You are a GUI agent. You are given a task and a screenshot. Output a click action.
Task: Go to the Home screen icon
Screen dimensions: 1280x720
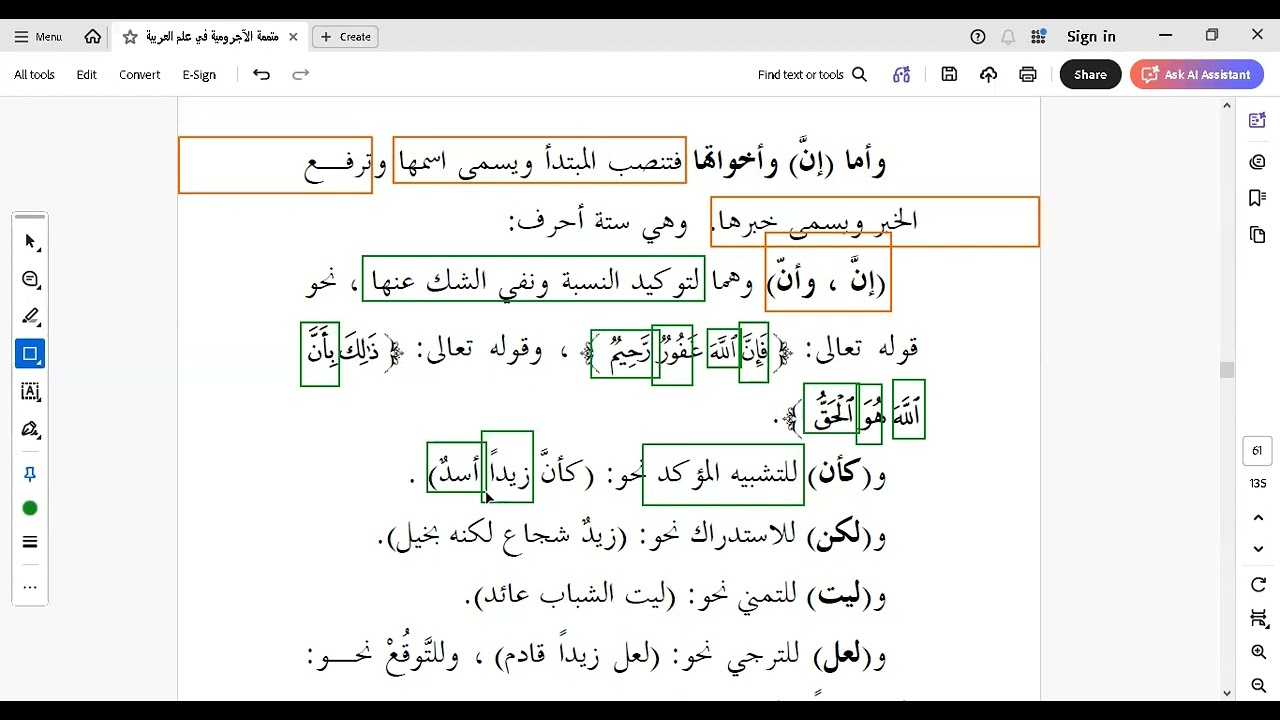93,36
